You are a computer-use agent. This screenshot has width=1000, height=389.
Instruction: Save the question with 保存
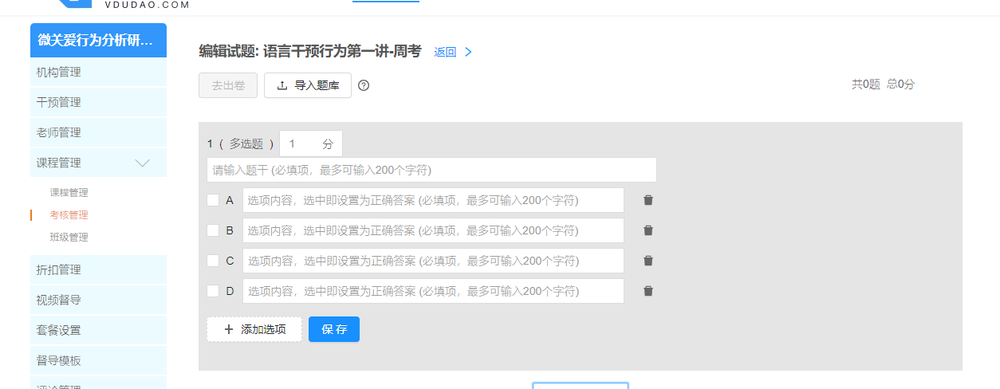point(334,329)
